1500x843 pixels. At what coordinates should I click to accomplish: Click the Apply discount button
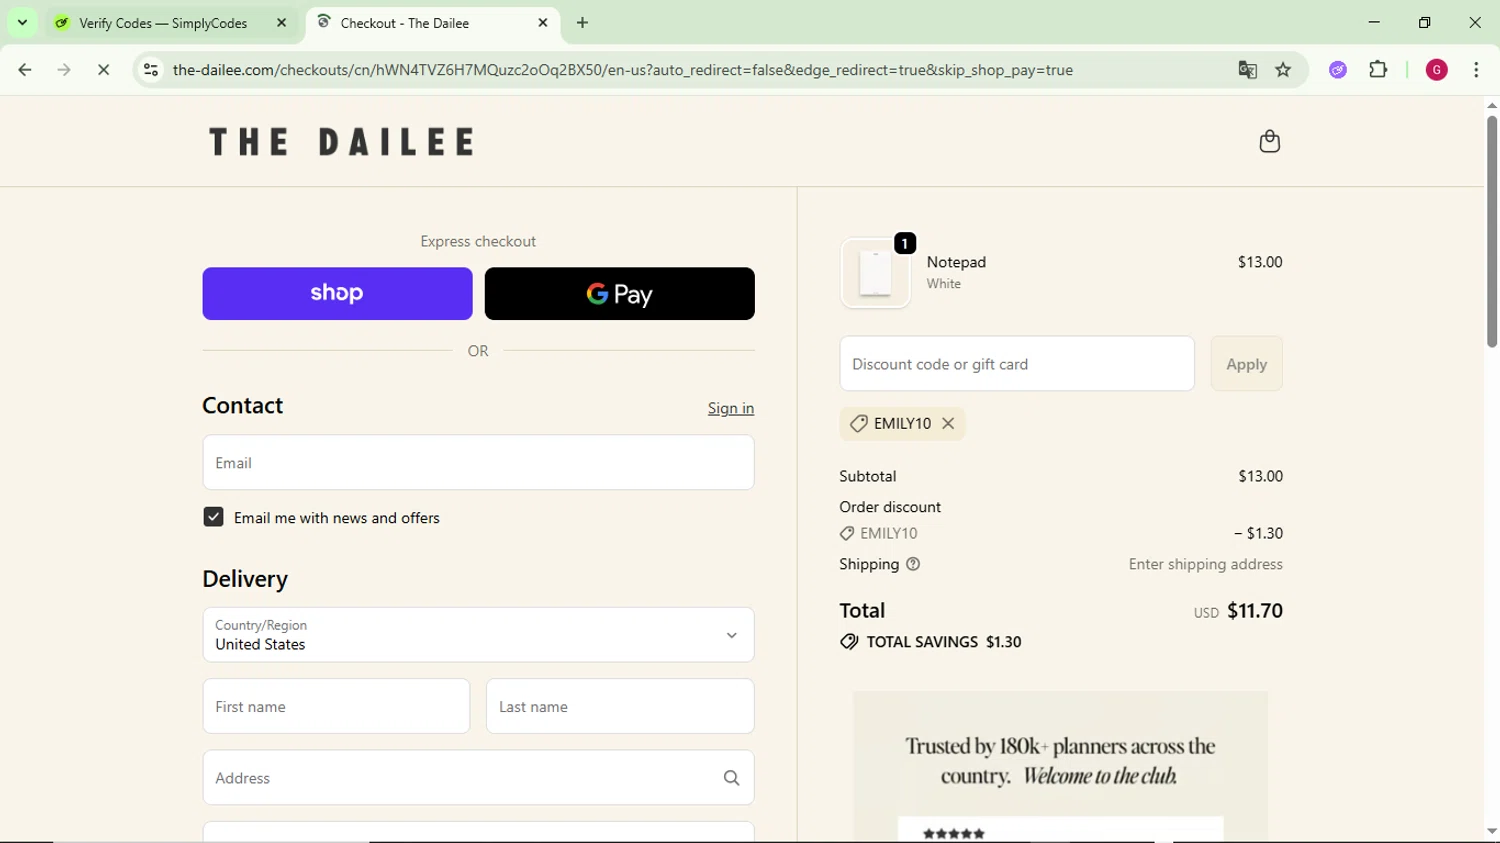tap(1246, 364)
